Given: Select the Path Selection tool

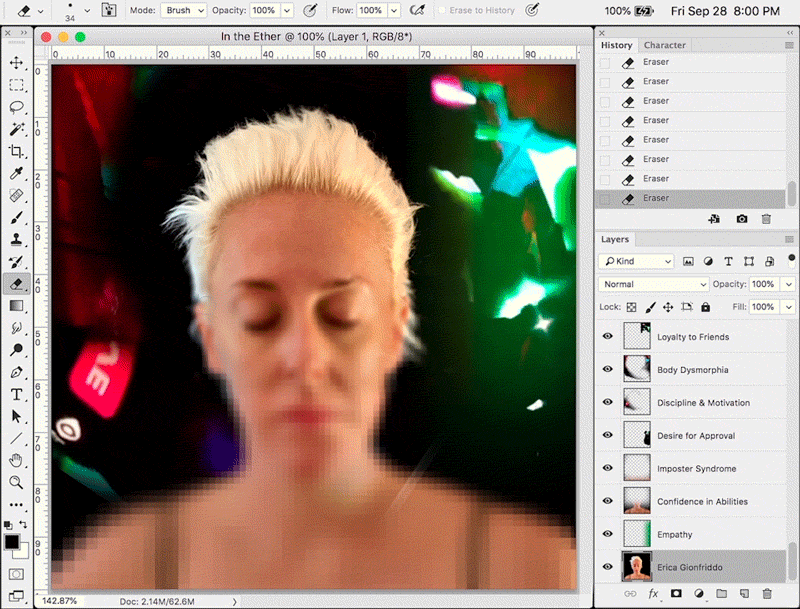Looking at the screenshot, I should click(16, 416).
